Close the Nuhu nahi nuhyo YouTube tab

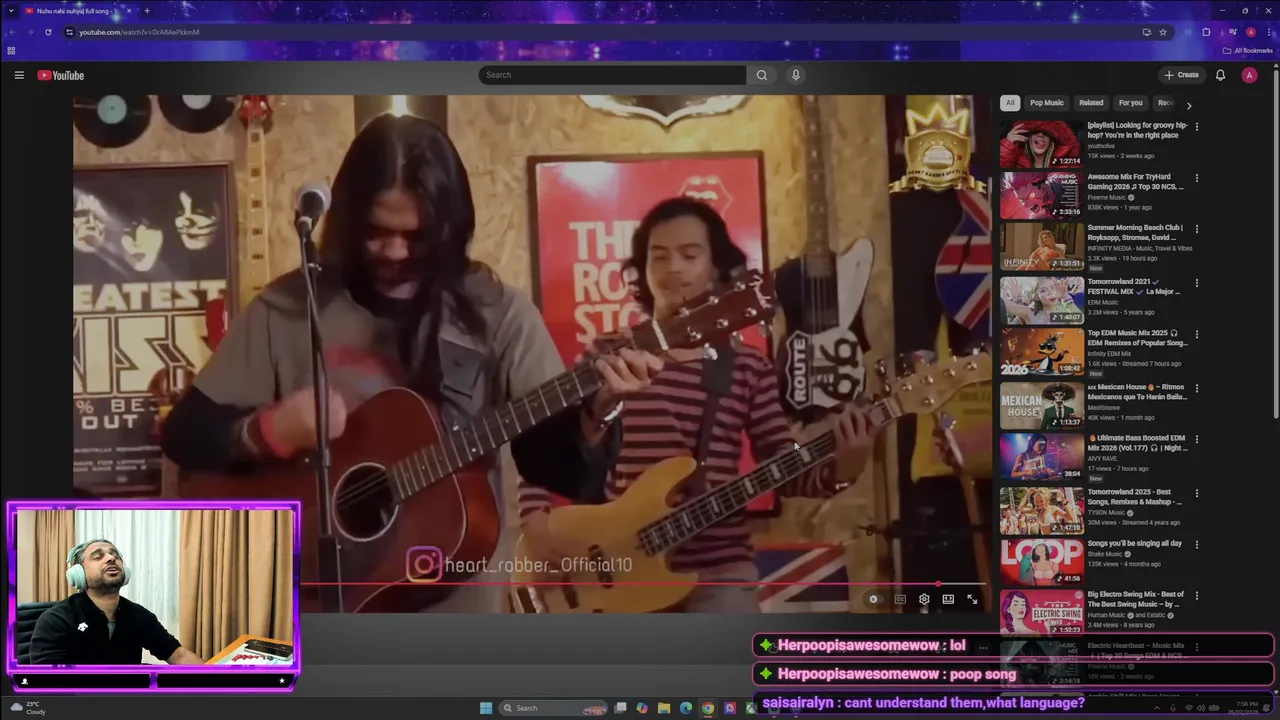[128, 11]
